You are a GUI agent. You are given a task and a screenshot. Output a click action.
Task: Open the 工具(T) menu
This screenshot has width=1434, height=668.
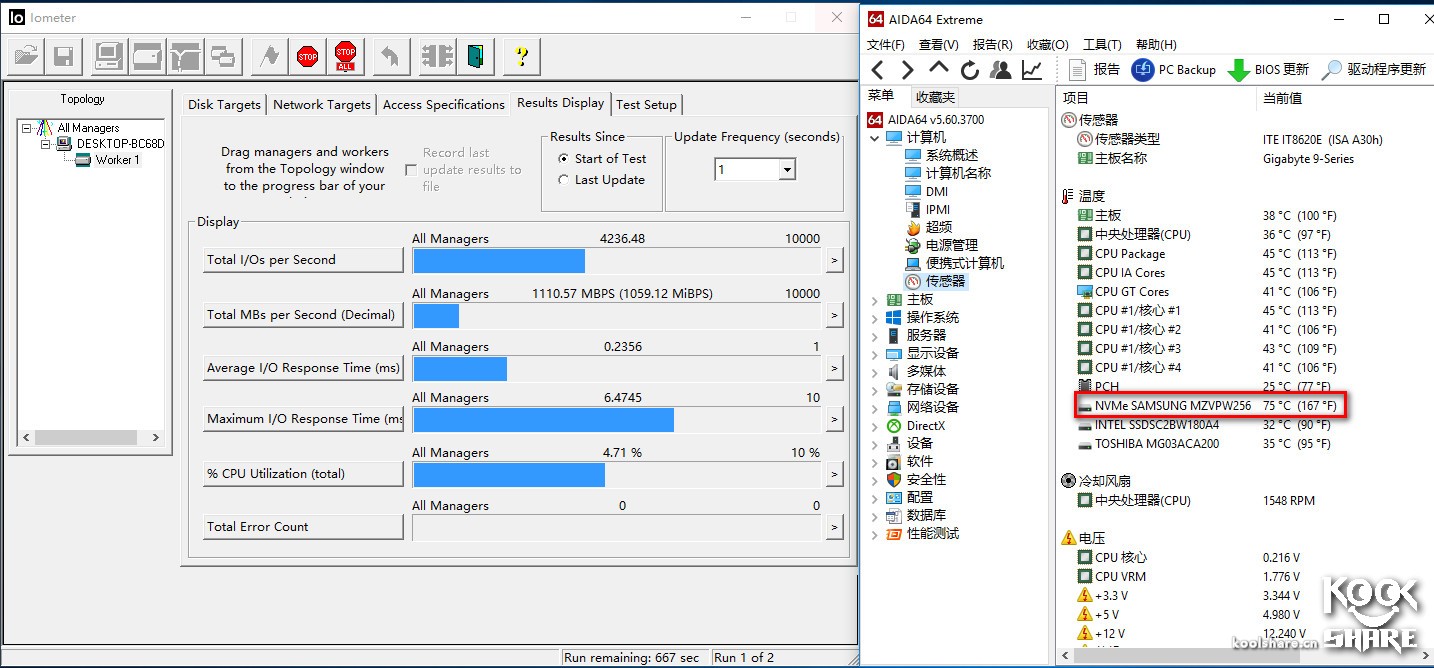(x=1102, y=45)
